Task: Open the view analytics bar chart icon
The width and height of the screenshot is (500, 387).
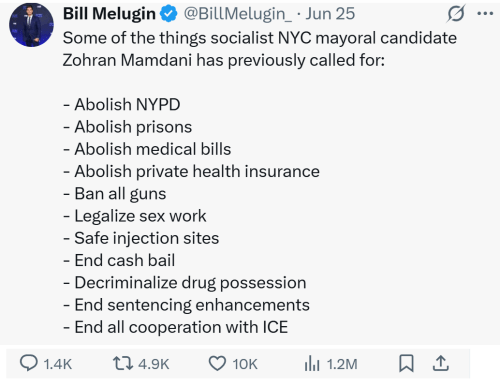Action: (312, 363)
